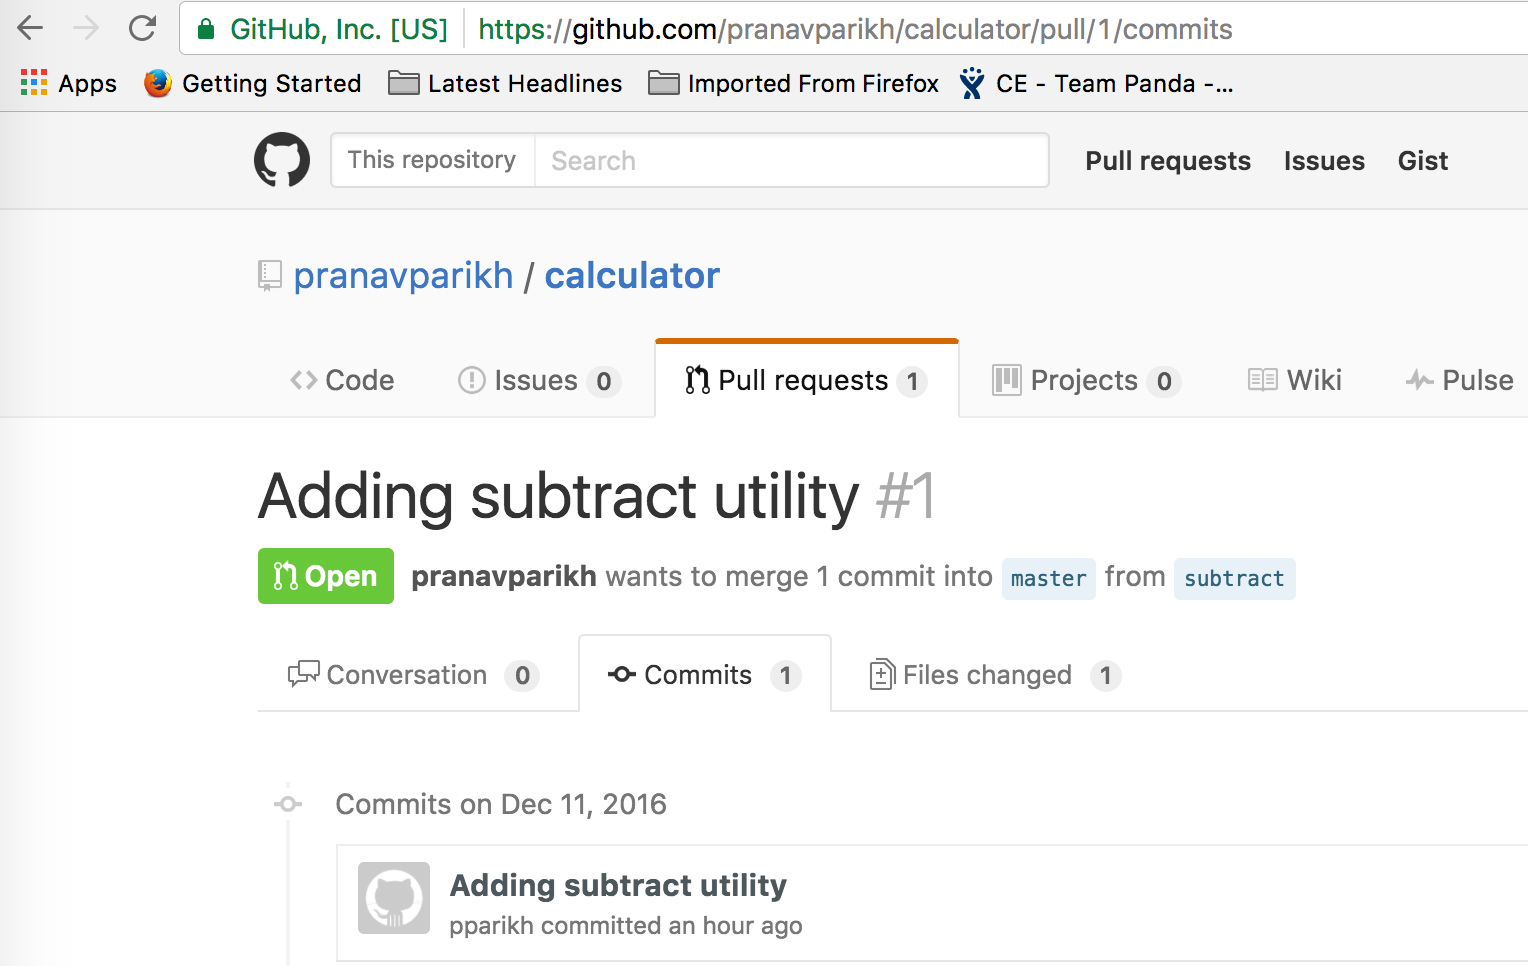
Task: Click the GitHub Octocat logo
Action: (282, 160)
